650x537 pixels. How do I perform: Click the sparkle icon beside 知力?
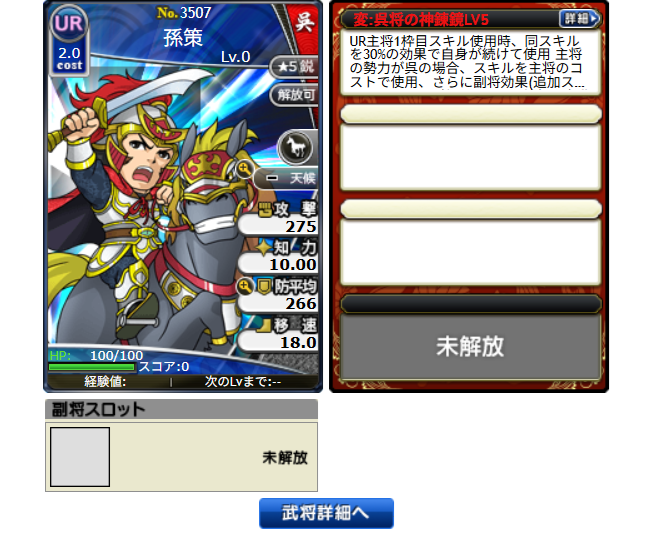click(264, 248)
